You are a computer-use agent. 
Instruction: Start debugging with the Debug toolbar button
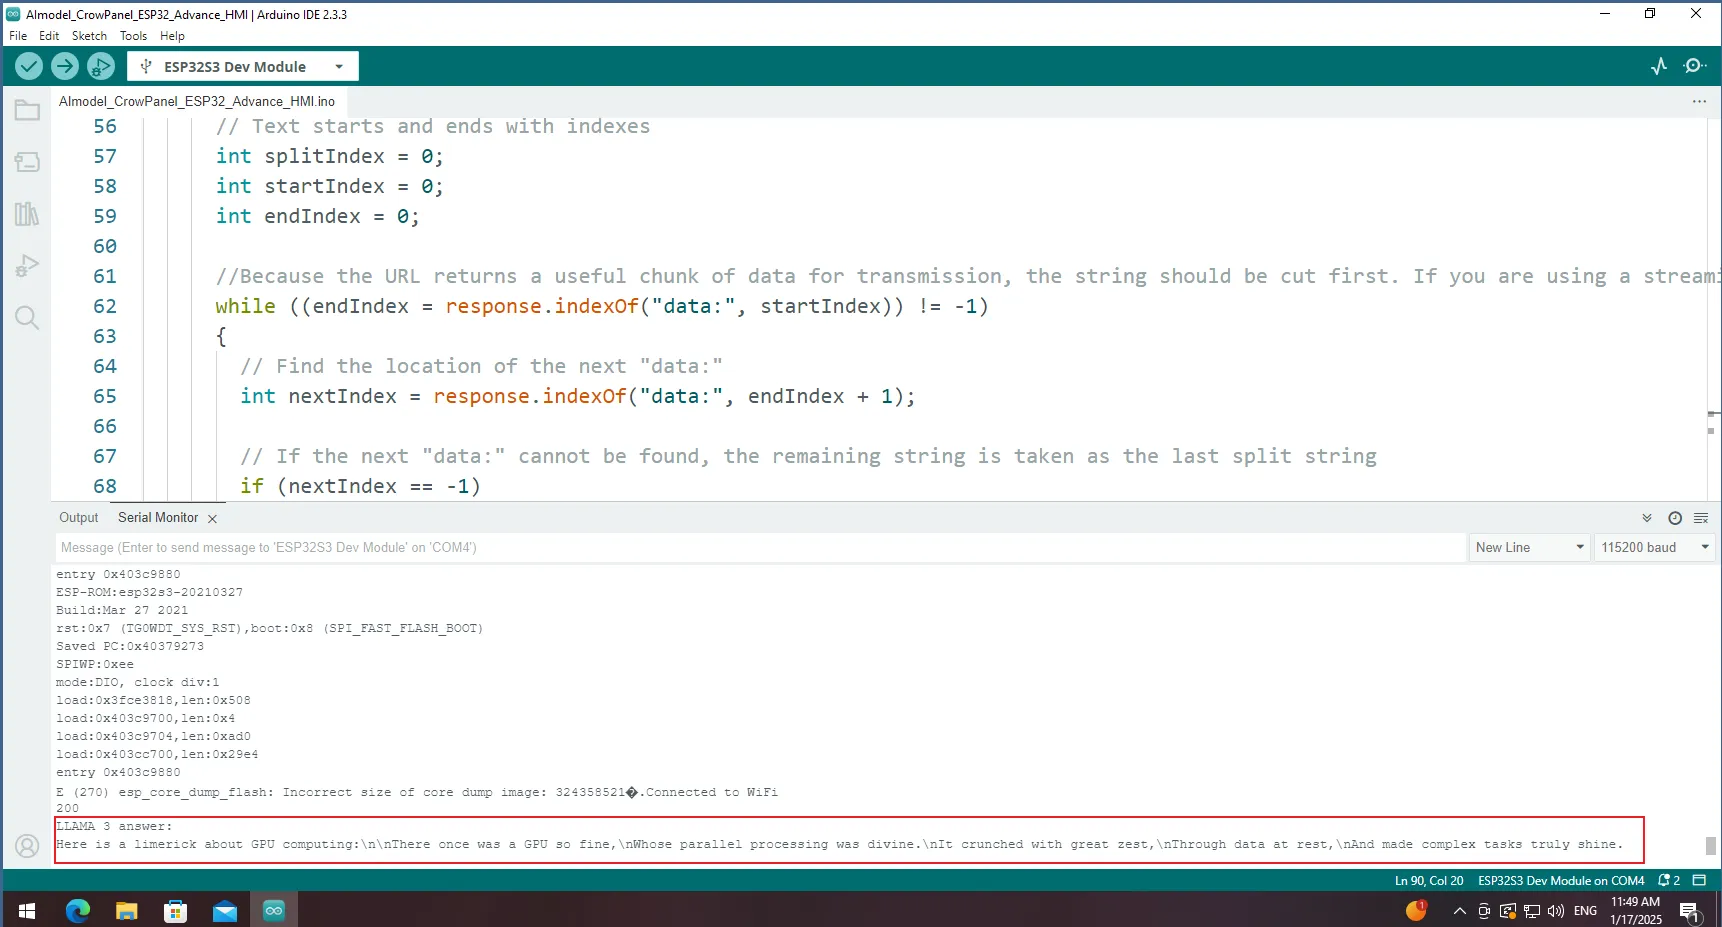(x=100, y=66)
